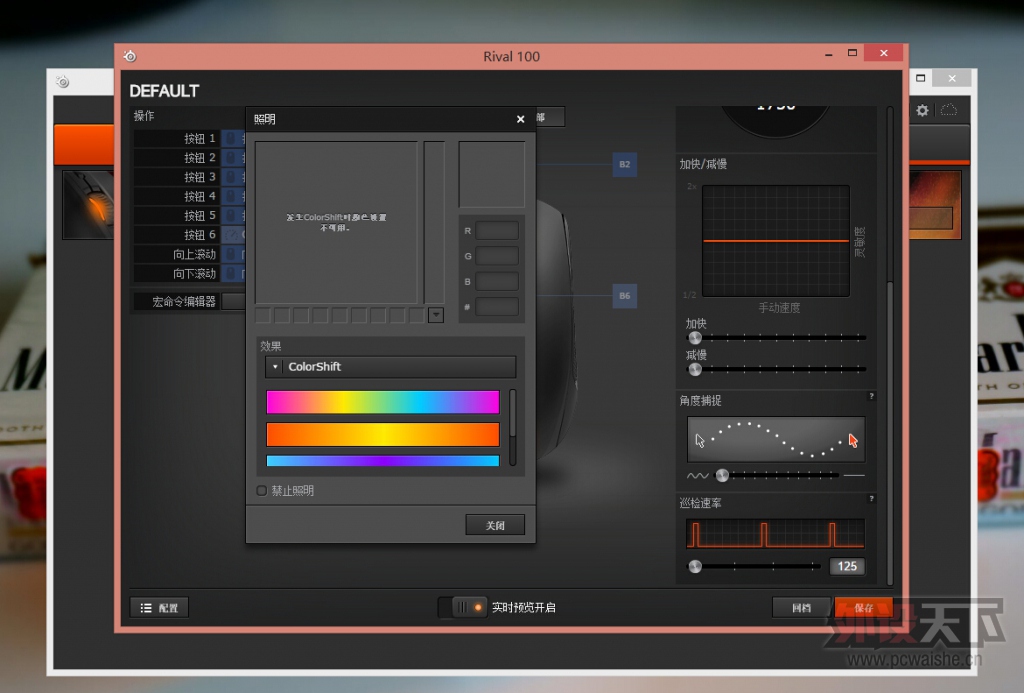Select the 按钮 1 row
The width and height of the screenshot is (1024, 693).
189,138
